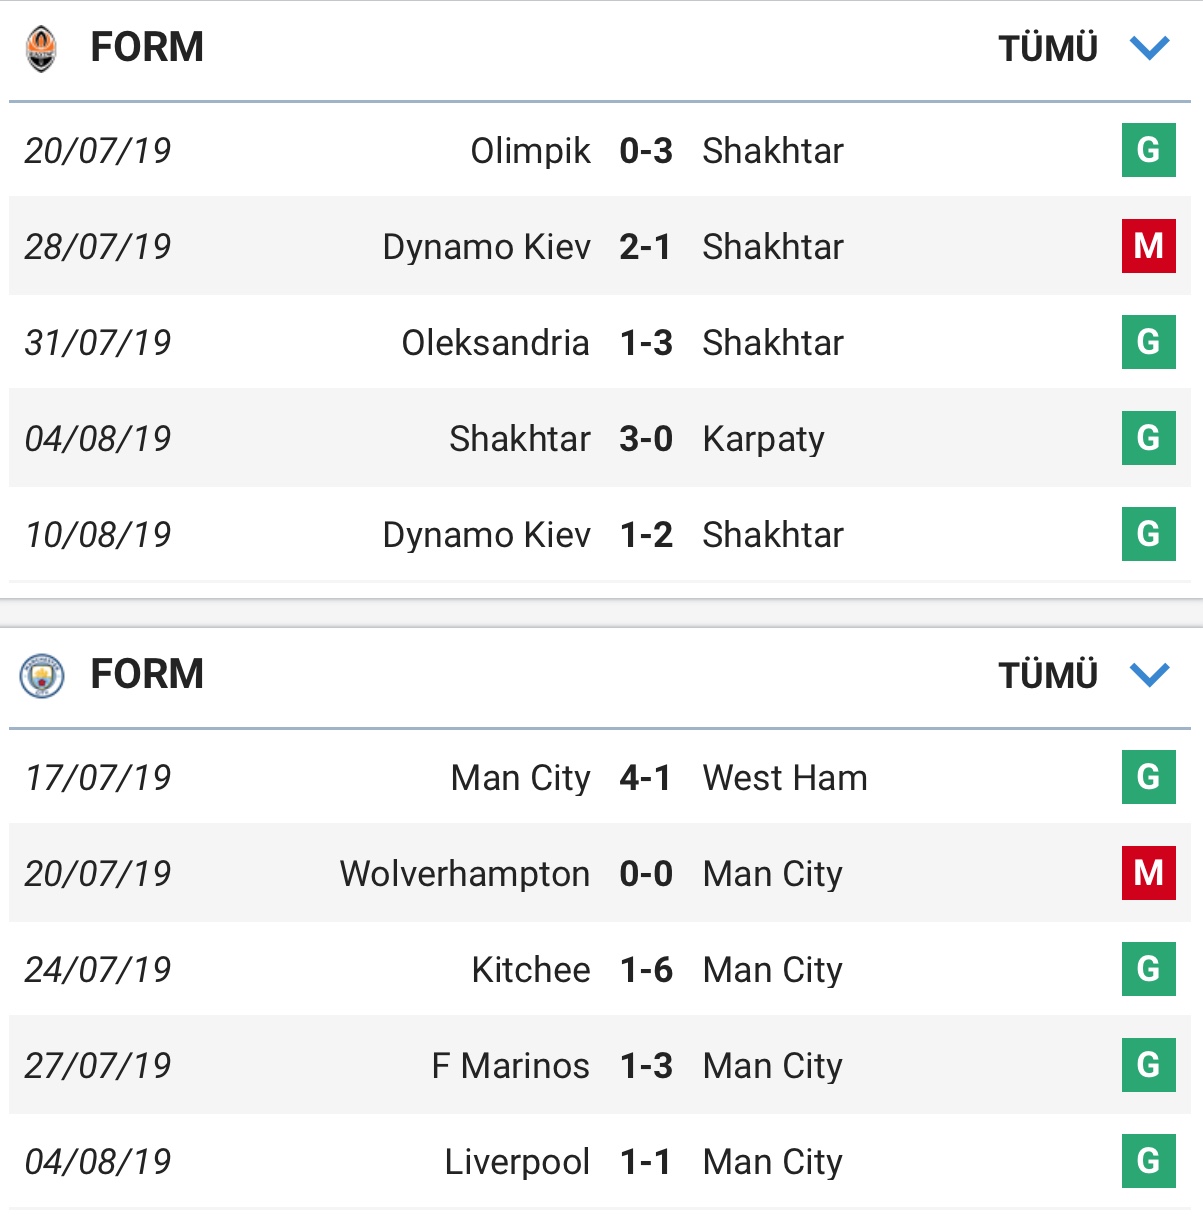Click the Kitchee 1-6 score
The width and height of the screenshot is (1203, 1215).
(645, 970)
